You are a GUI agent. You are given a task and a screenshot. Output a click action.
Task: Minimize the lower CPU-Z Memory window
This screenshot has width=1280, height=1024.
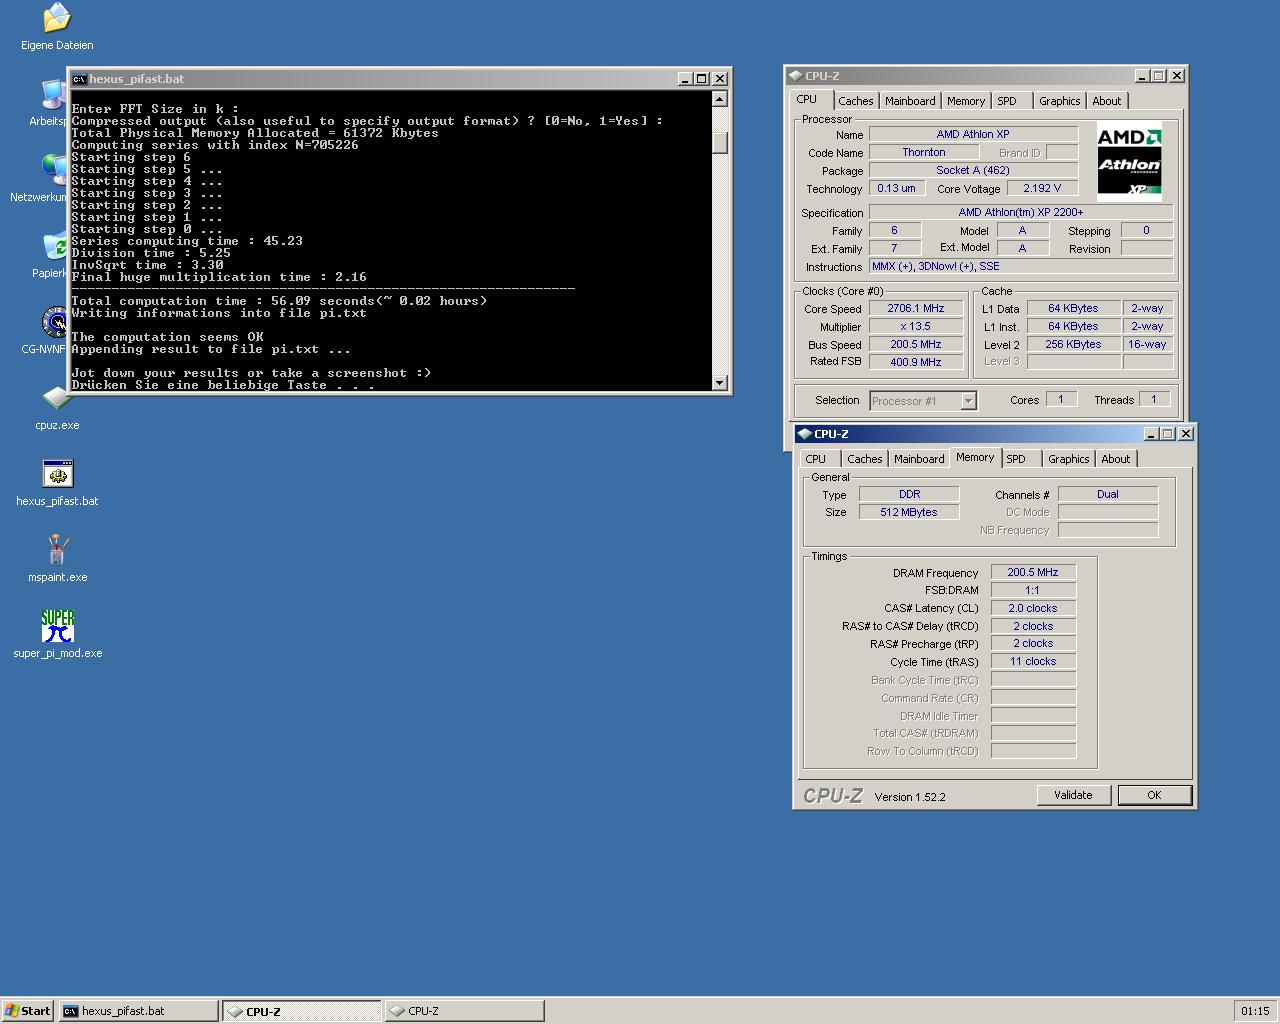tap(1151, 434)
